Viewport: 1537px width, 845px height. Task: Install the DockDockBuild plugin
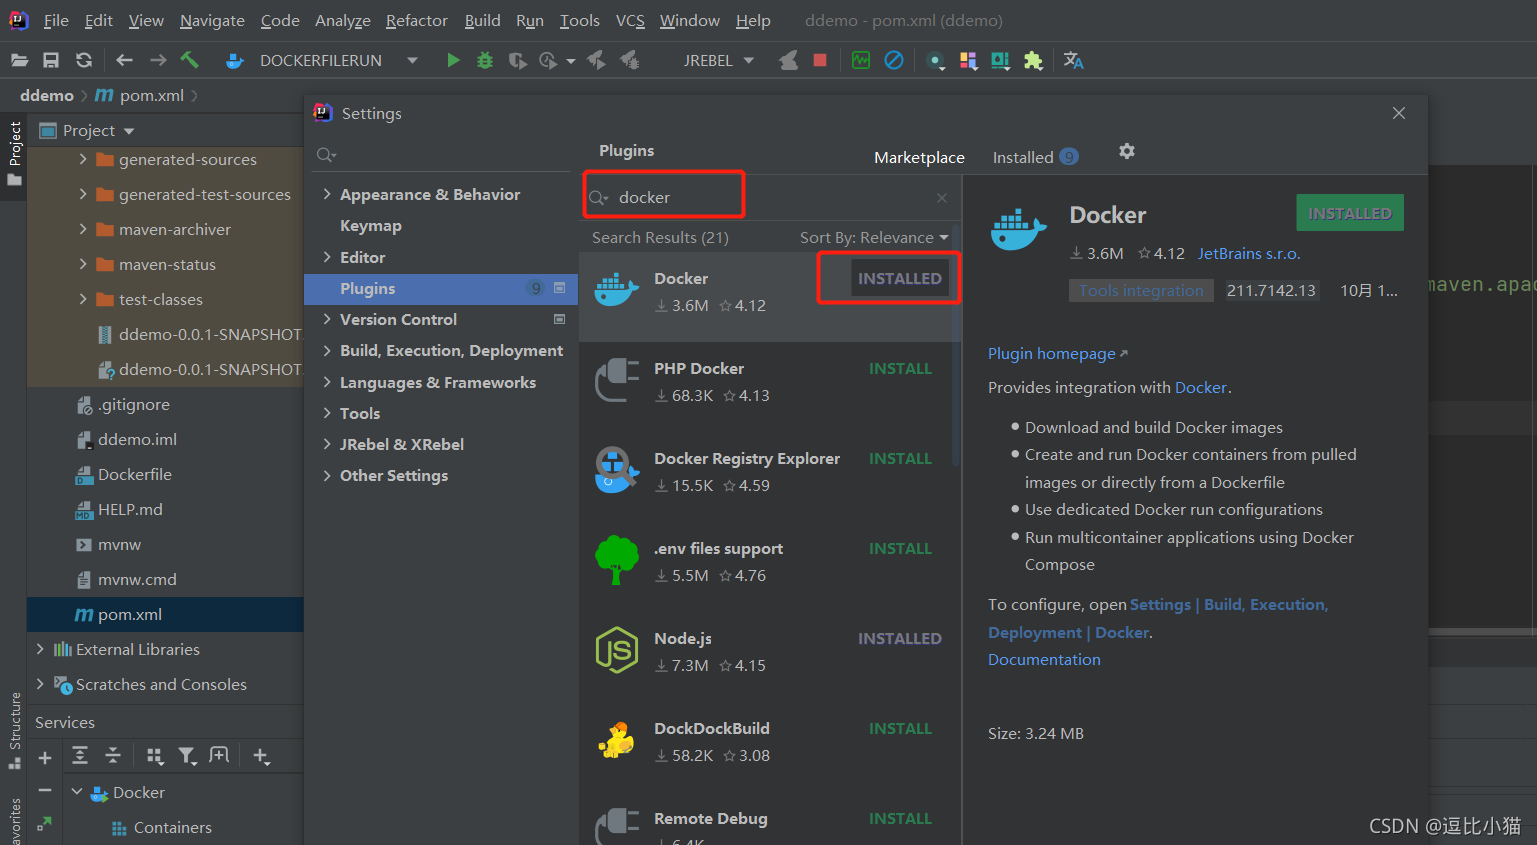click(900, 729)
